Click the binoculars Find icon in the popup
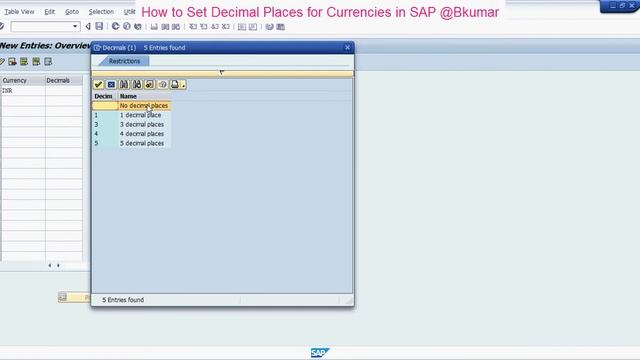 (124, 84)
